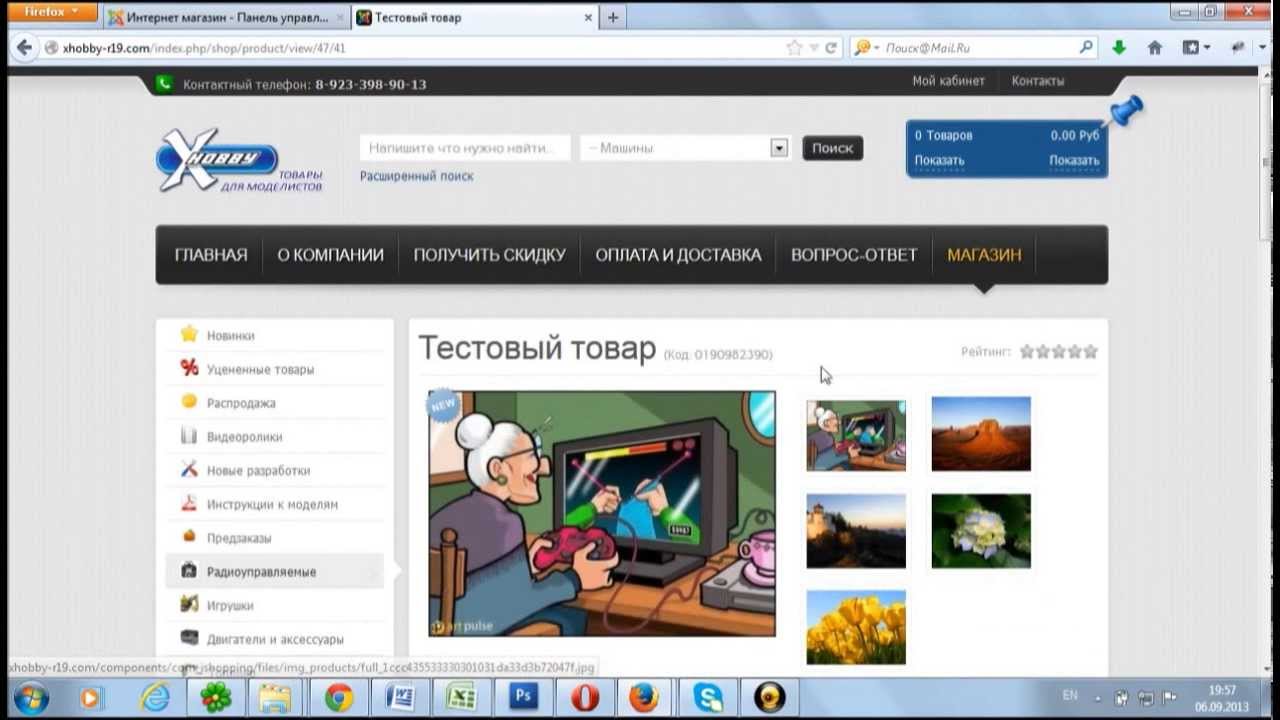The width and height of the screenshot is (1280, 720).
Task: Click the browser URL address field
Action: [420, 47]
